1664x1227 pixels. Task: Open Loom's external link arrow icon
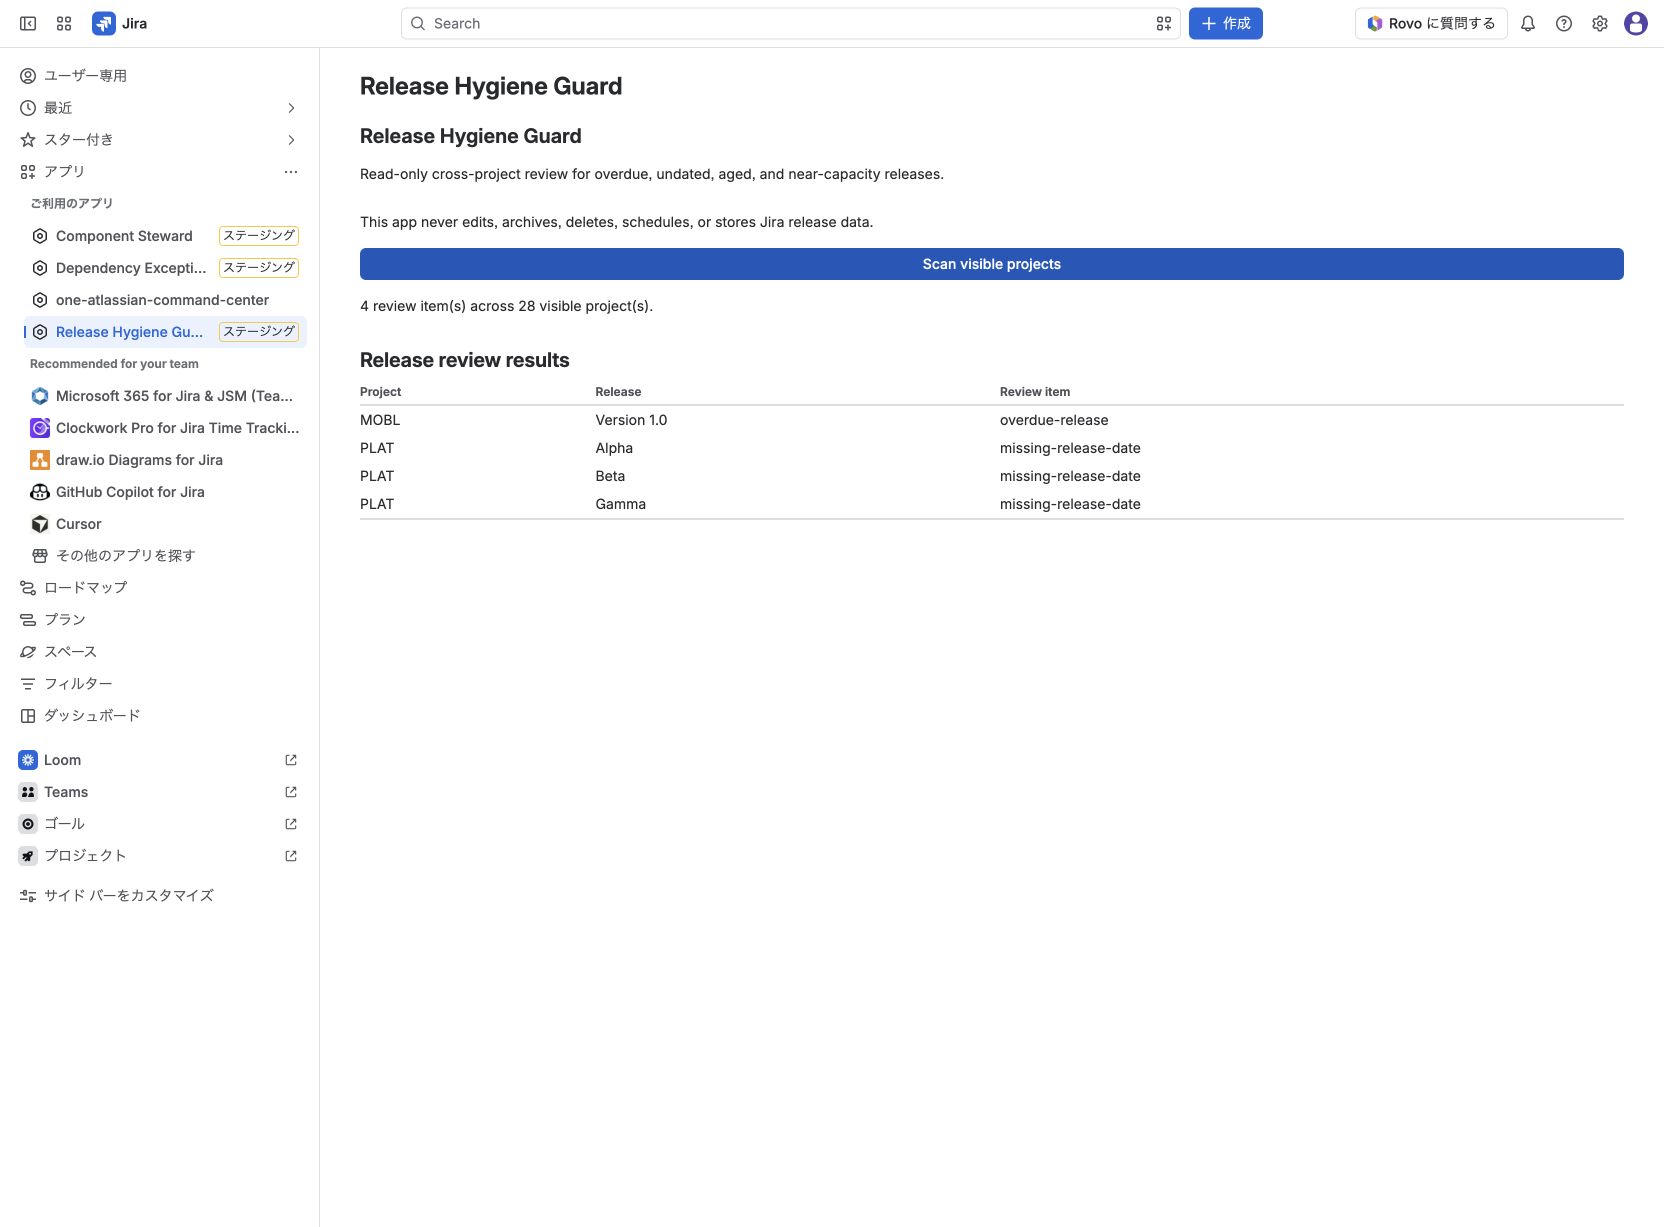tap(291, 760)
